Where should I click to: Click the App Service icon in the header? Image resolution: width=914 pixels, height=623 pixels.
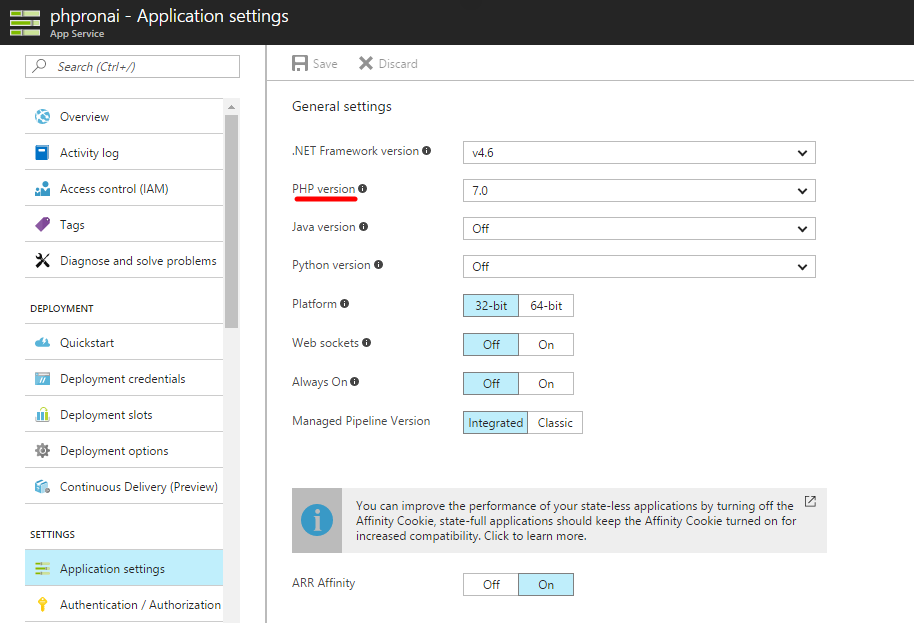[x=25, y=23]
